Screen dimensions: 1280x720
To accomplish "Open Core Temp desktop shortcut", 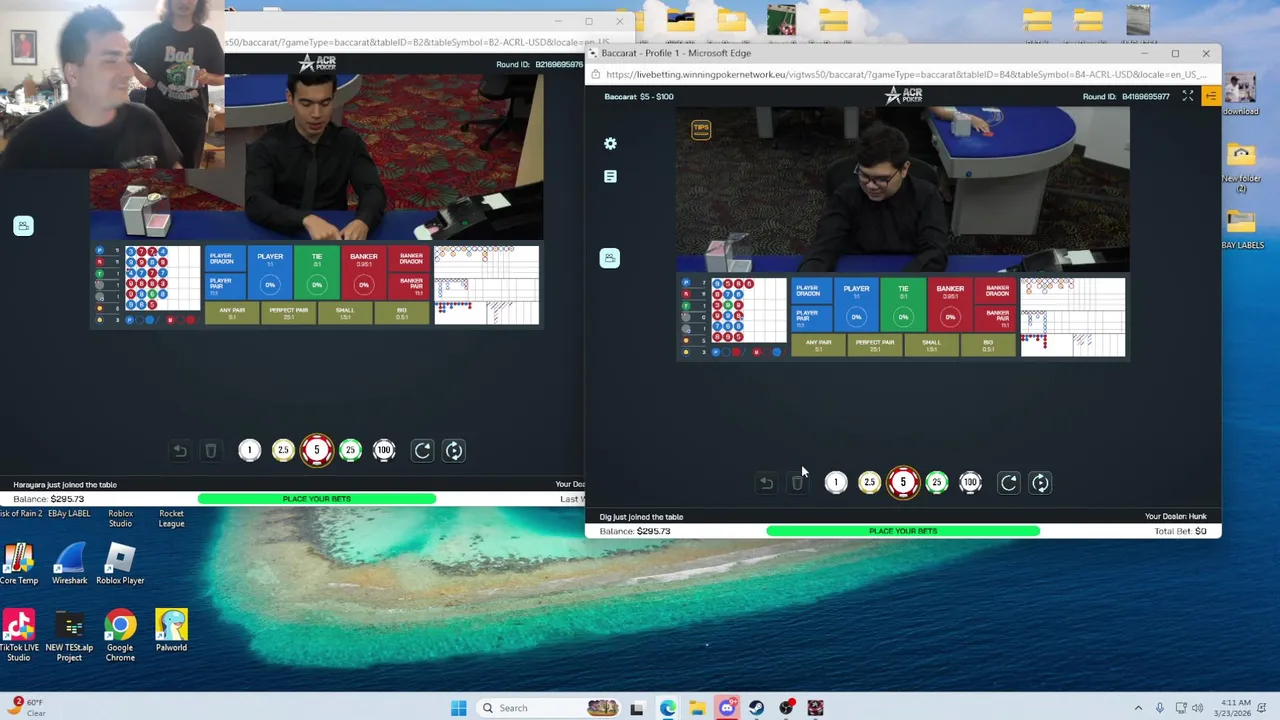I will 19,565.
